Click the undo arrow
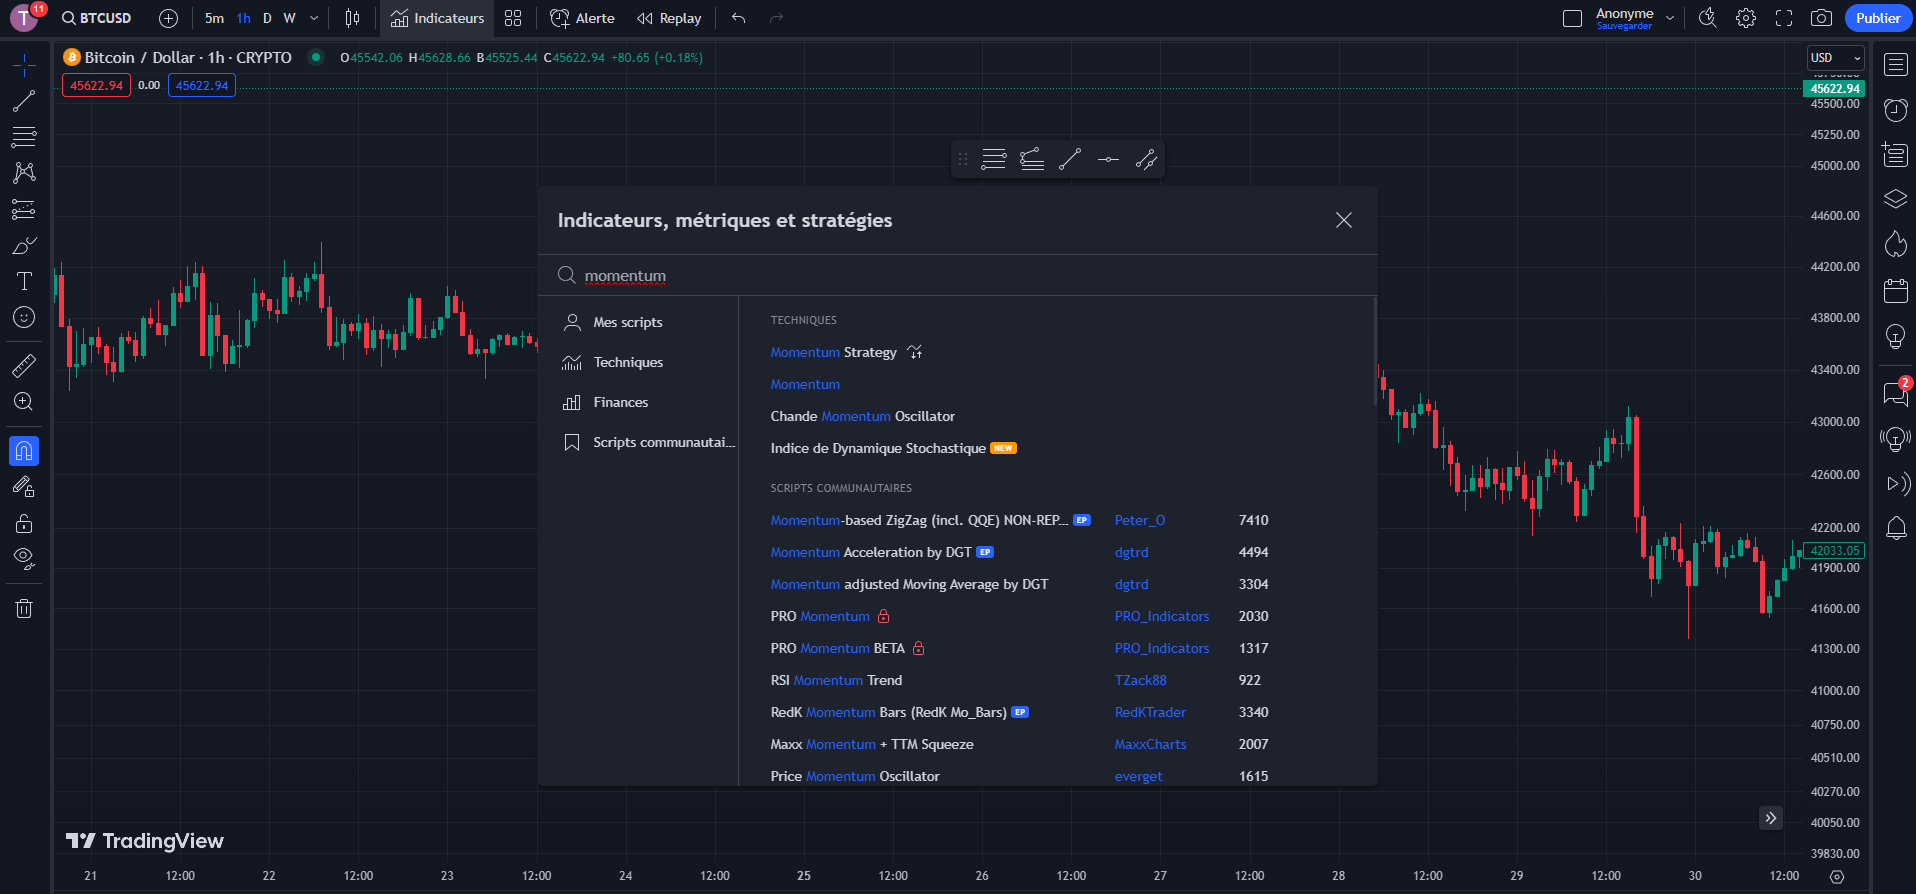This screenshot has width=1916, height=894. tap(738, 18)
